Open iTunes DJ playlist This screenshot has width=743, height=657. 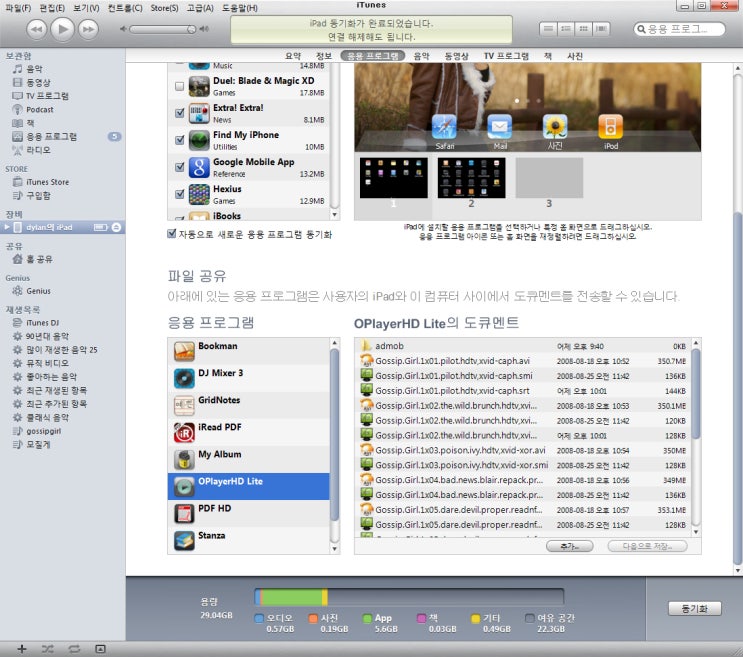42,323
